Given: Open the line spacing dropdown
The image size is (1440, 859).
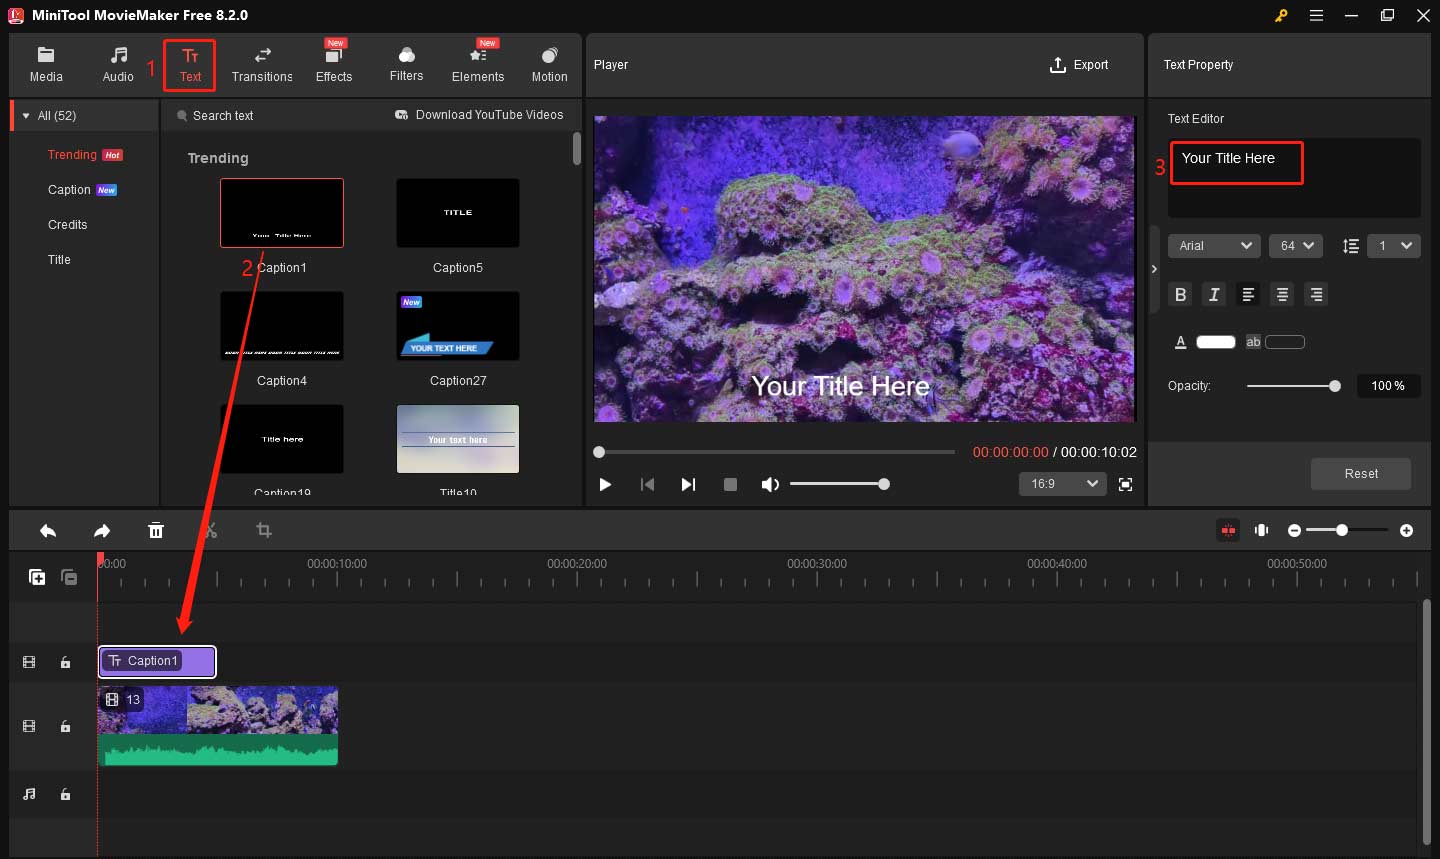Looking at the screenshot, I should tap(1393, 246).
